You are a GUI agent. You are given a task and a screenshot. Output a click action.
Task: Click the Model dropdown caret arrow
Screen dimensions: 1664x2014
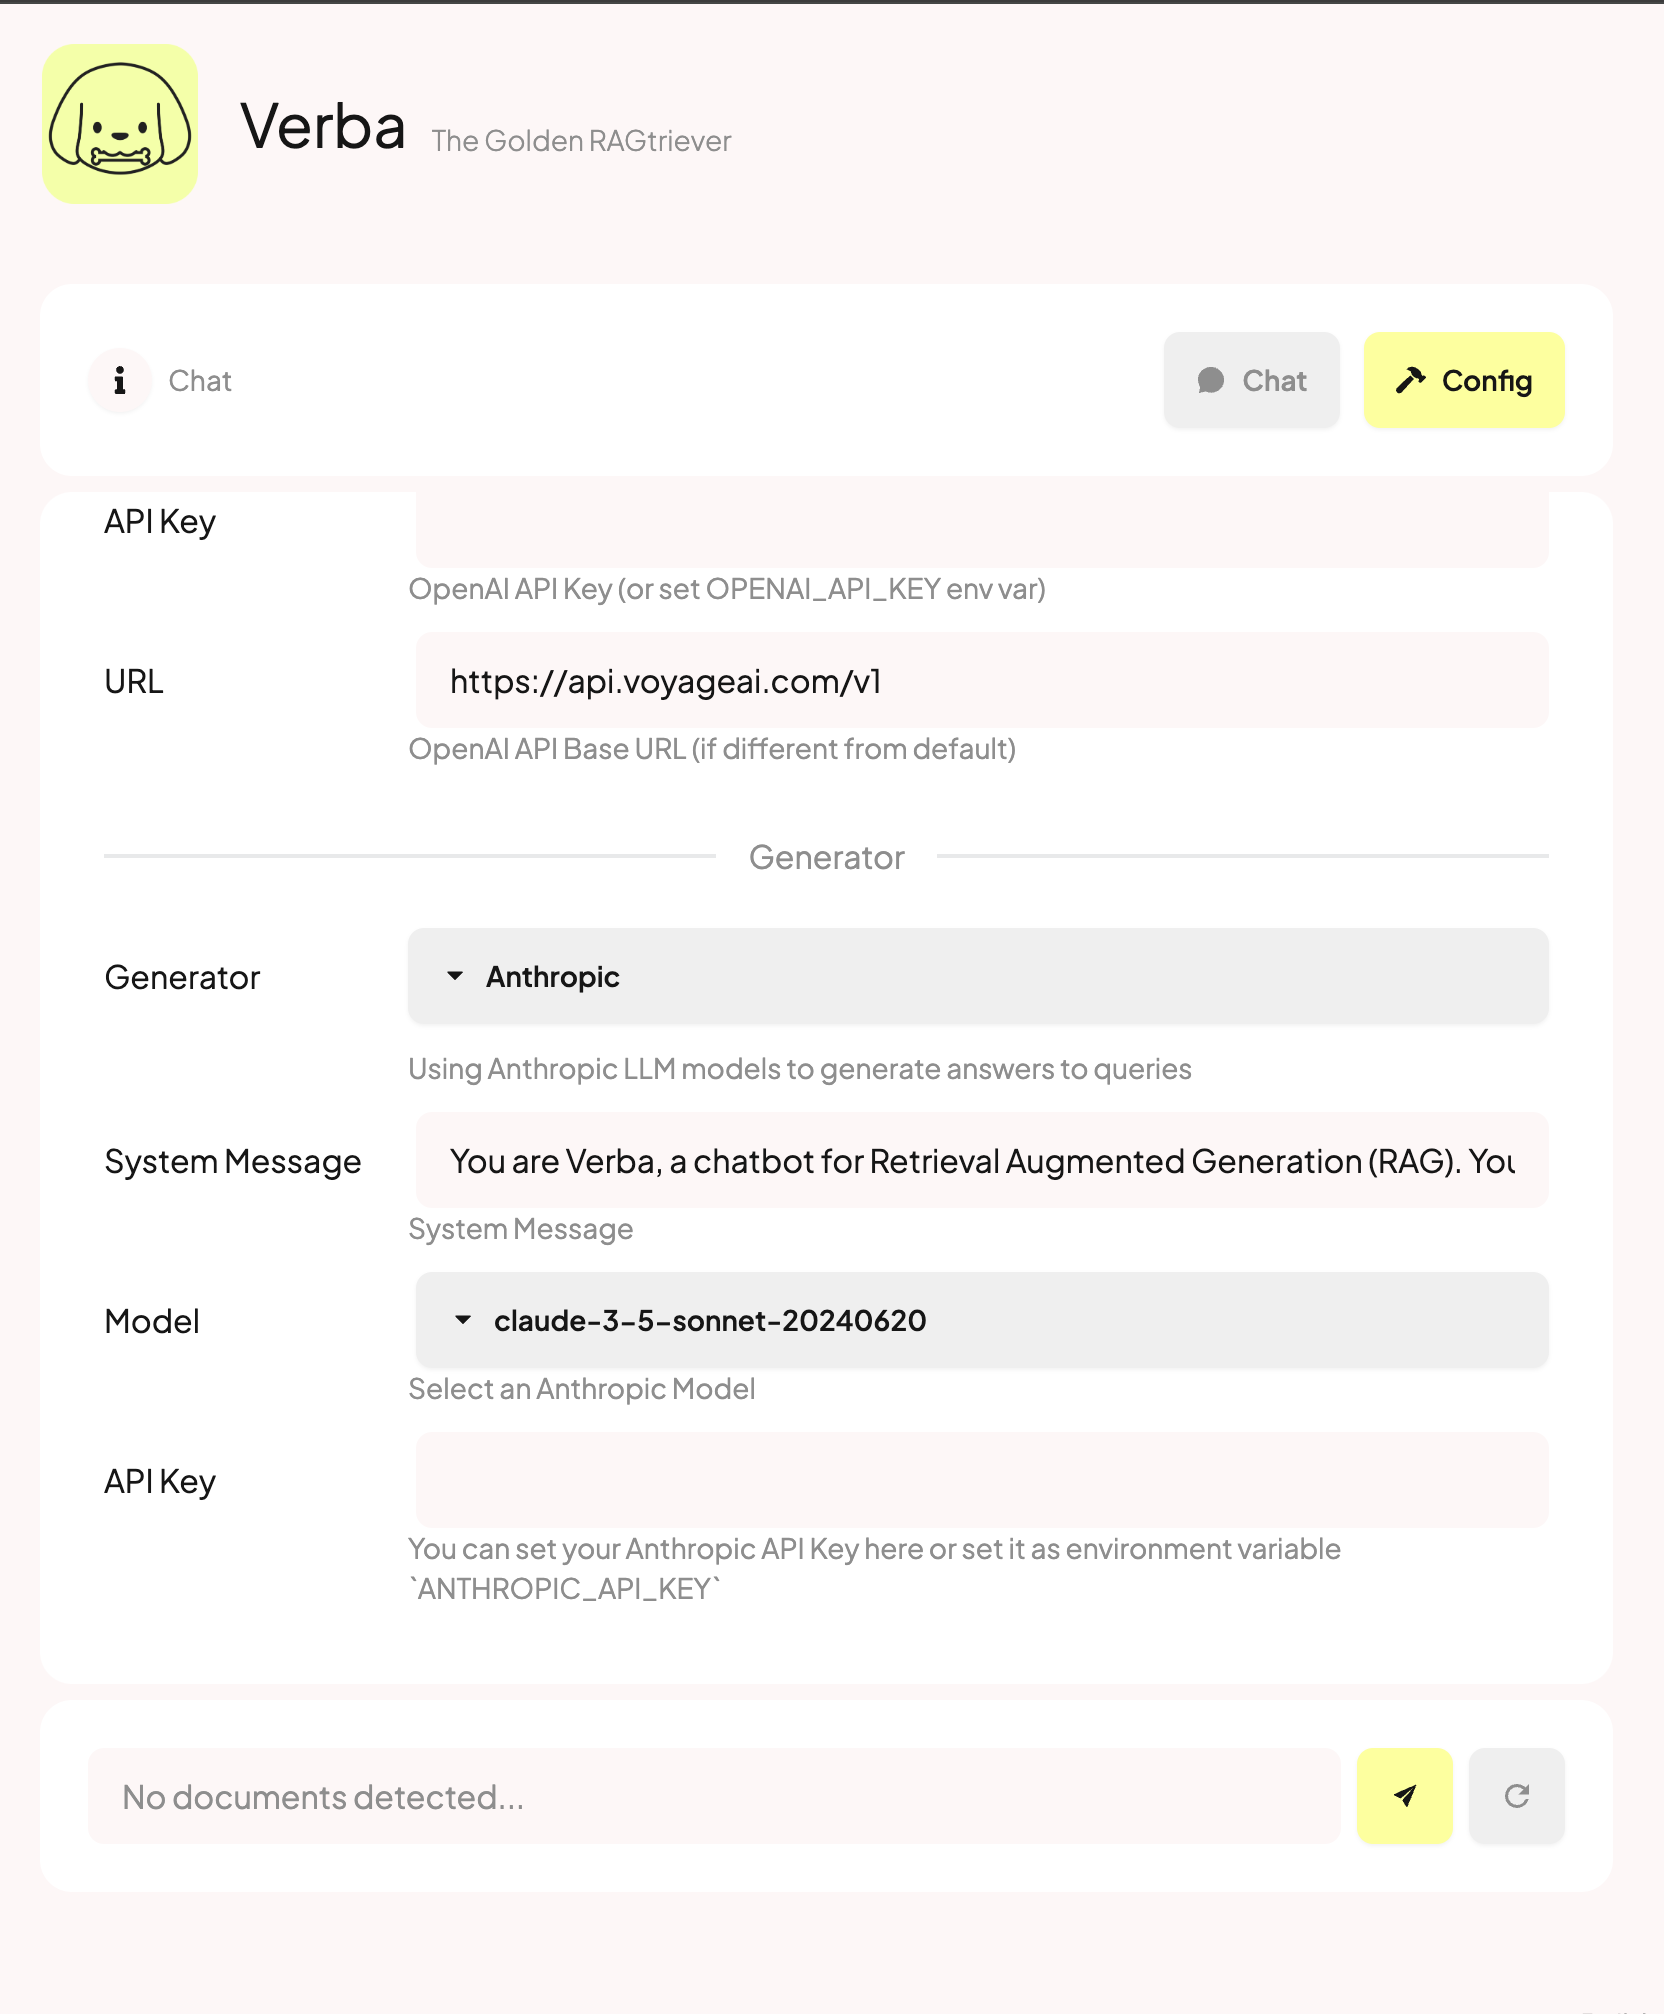[x=463, y=1320]
